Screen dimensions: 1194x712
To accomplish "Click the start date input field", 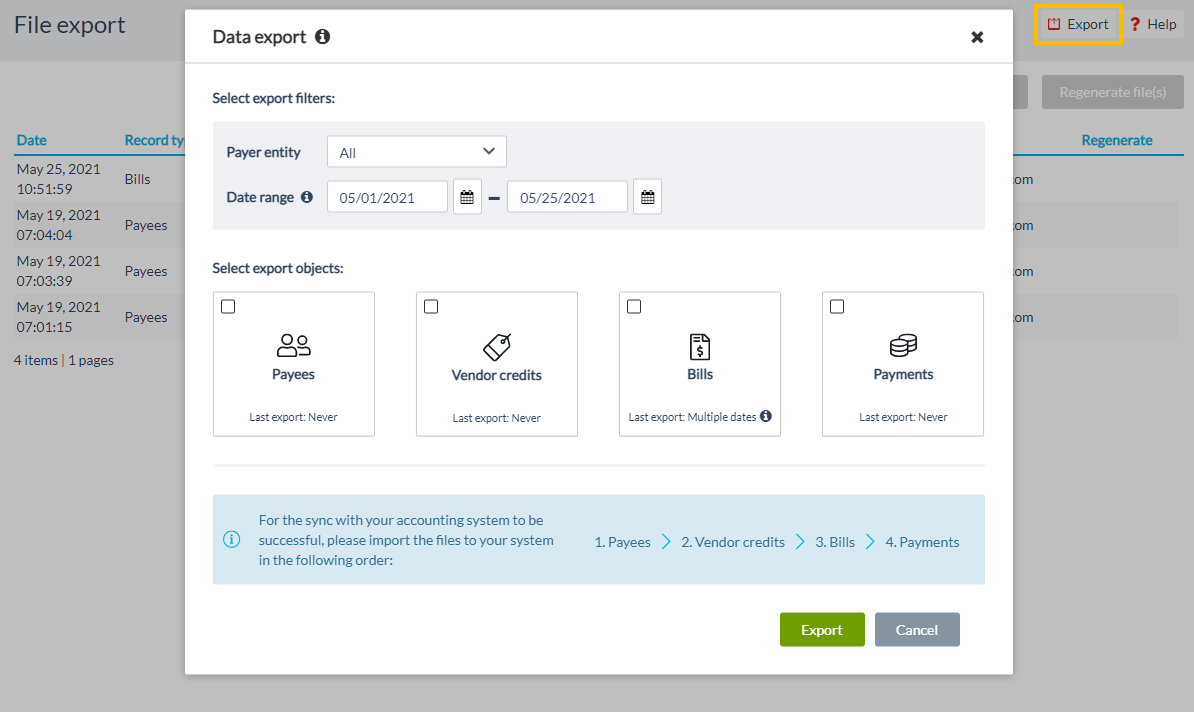I will (x=387, y=196).
